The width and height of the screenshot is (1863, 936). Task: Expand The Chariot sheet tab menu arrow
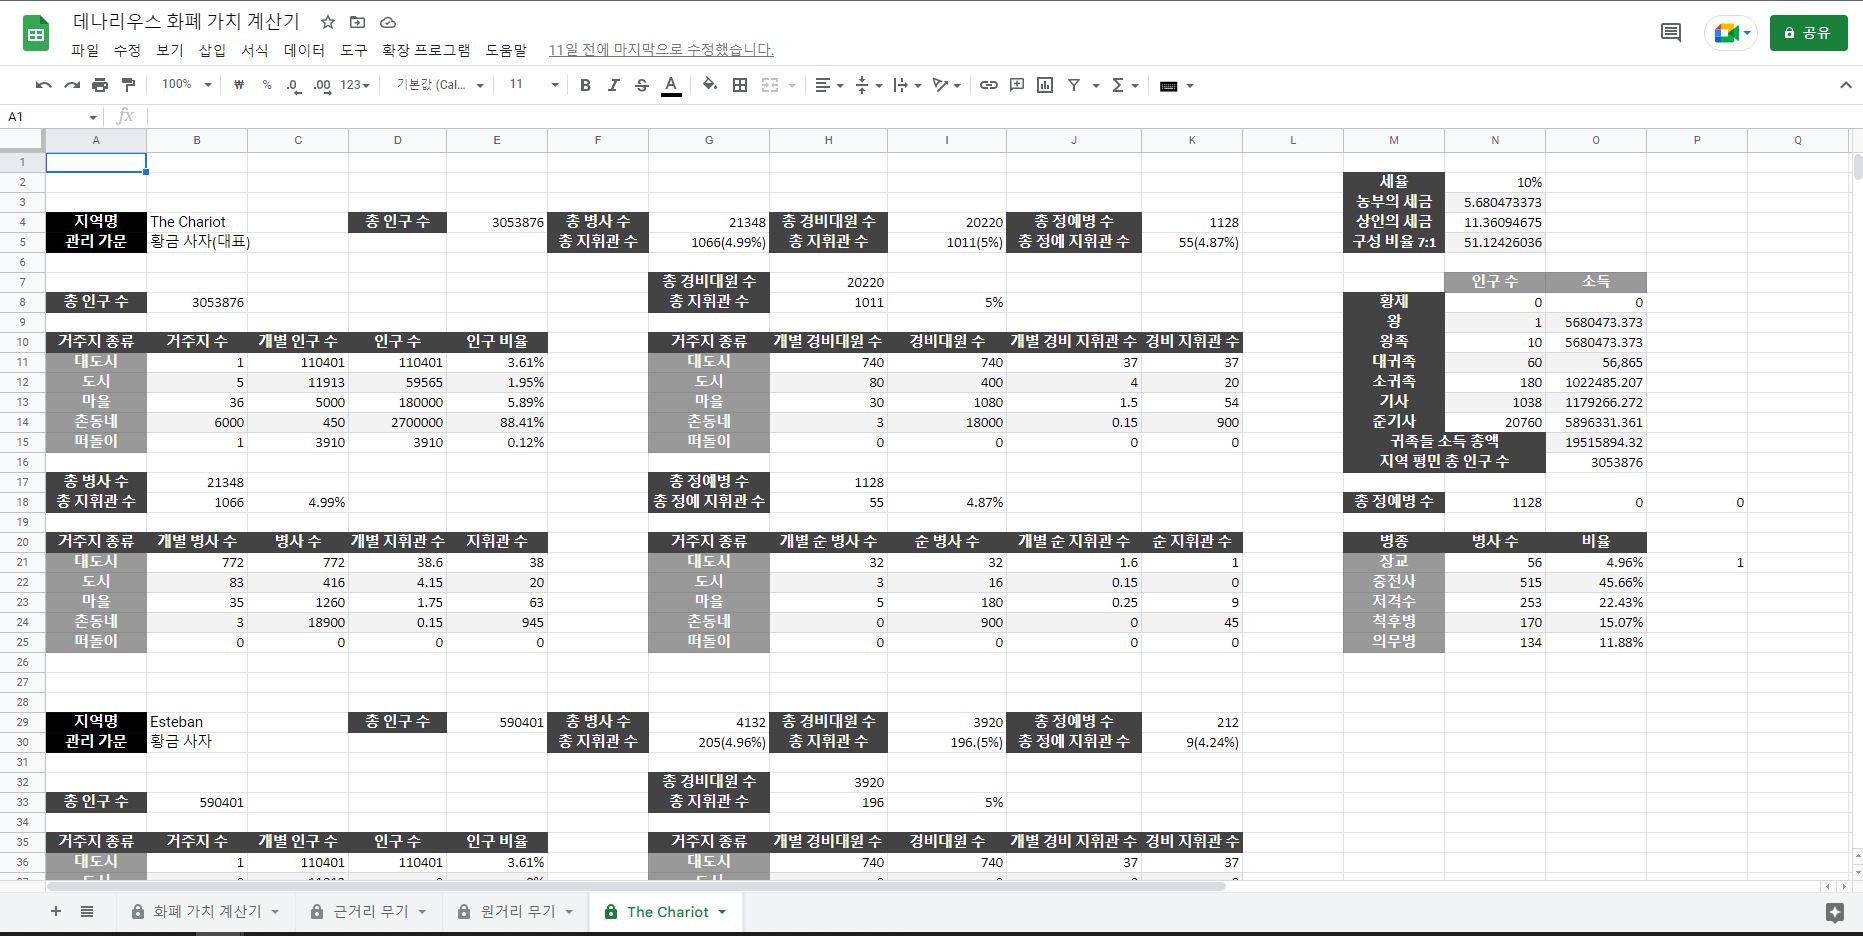point(722,912)
